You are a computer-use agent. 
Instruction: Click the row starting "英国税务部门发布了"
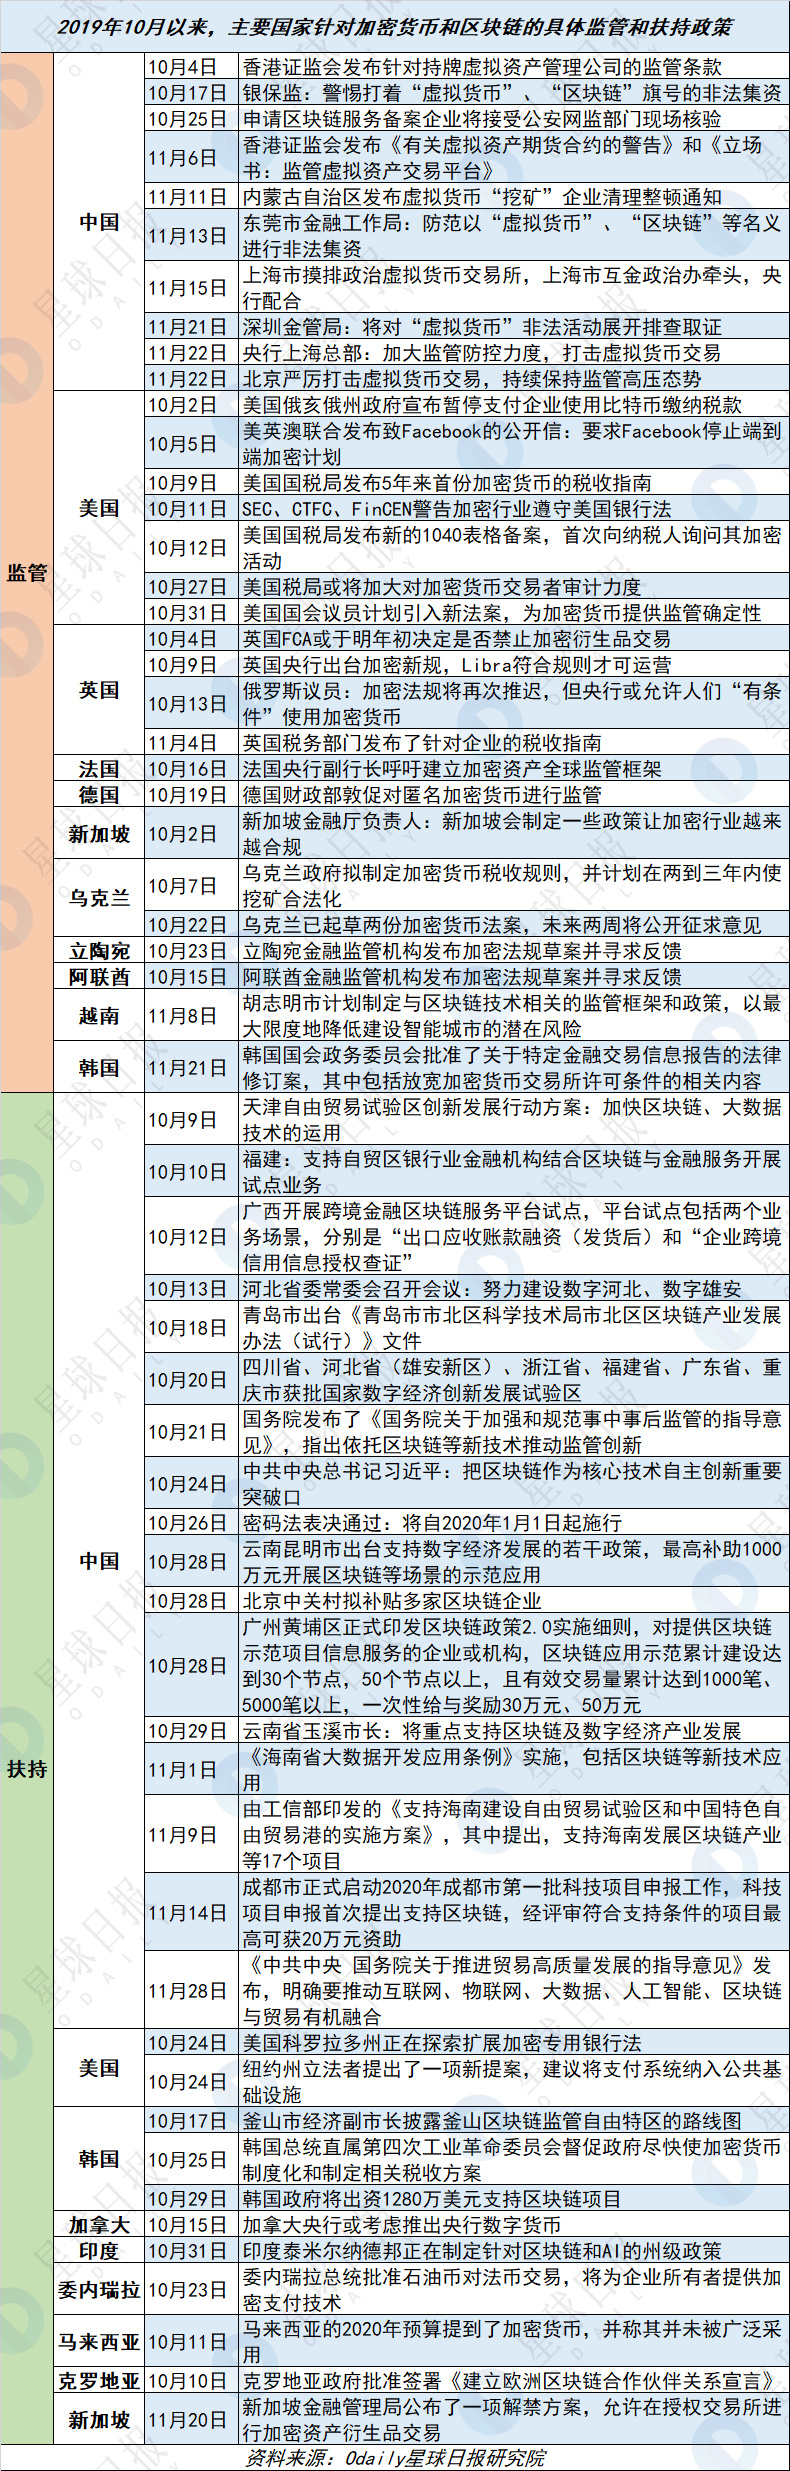[514, 743]
